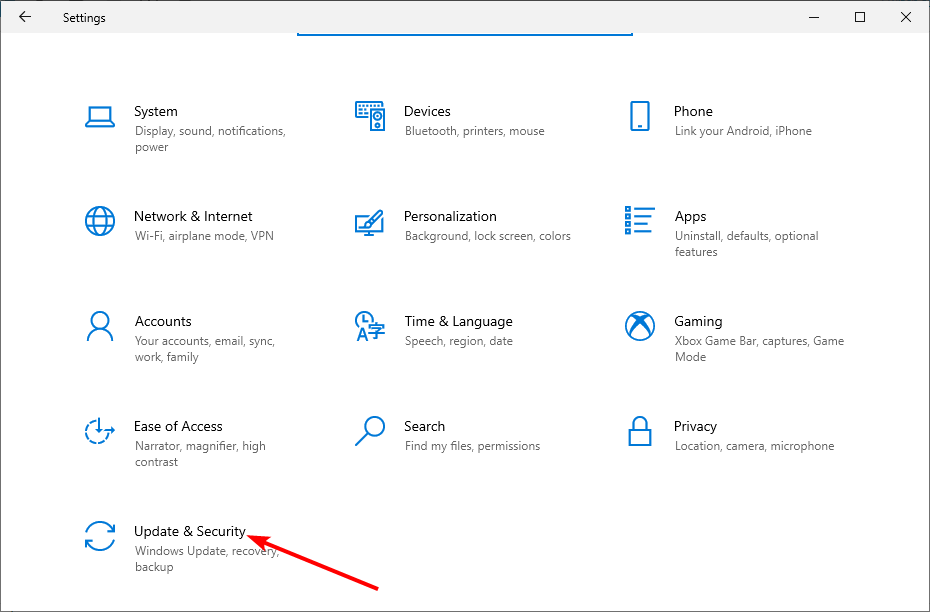The height and width of the screenshot is (612, 930).
Task: Click the Apps list icon
Action: (640, 221)
